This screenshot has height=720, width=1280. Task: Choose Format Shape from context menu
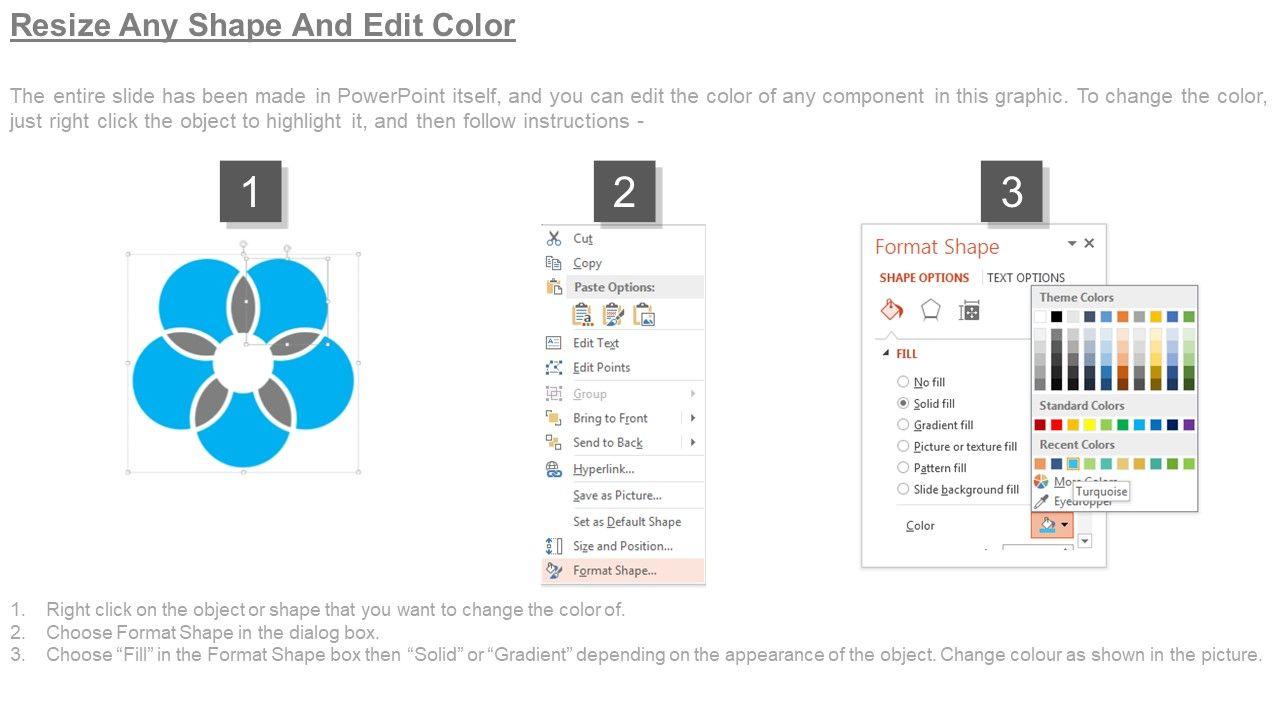pos(614,571)
